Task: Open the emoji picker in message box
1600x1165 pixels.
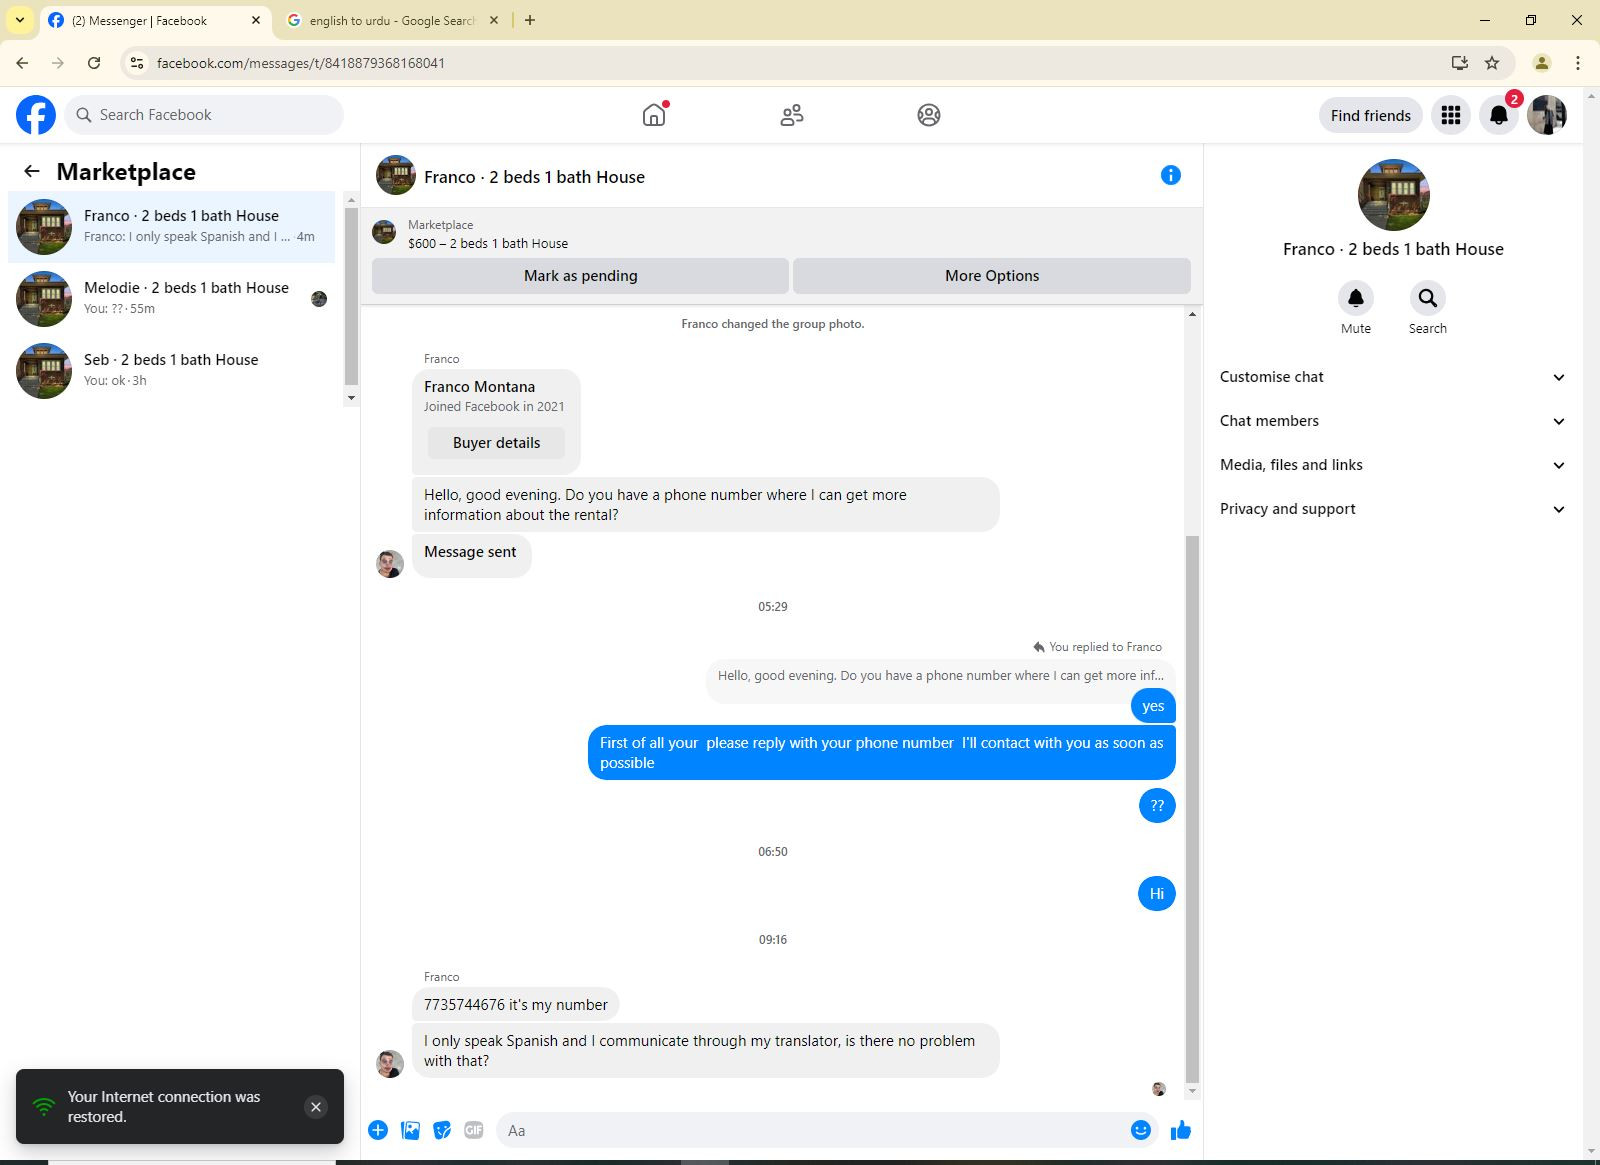Action: click(1141, 1130)
